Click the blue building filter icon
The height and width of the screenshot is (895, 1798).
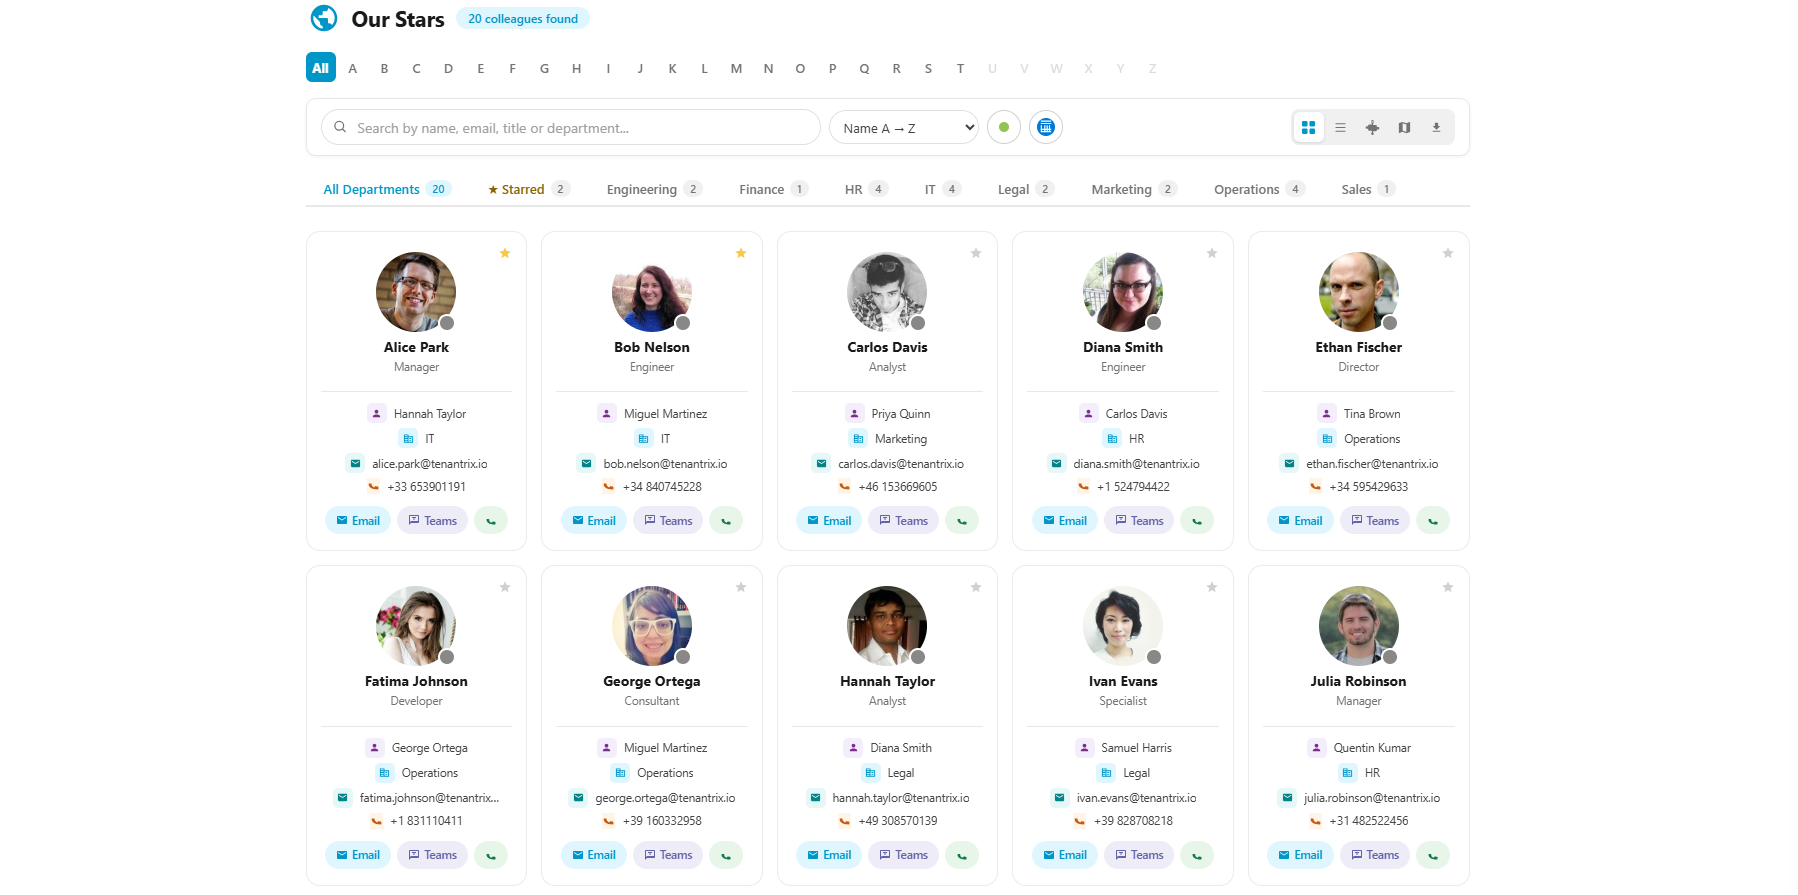[1045, 128]
